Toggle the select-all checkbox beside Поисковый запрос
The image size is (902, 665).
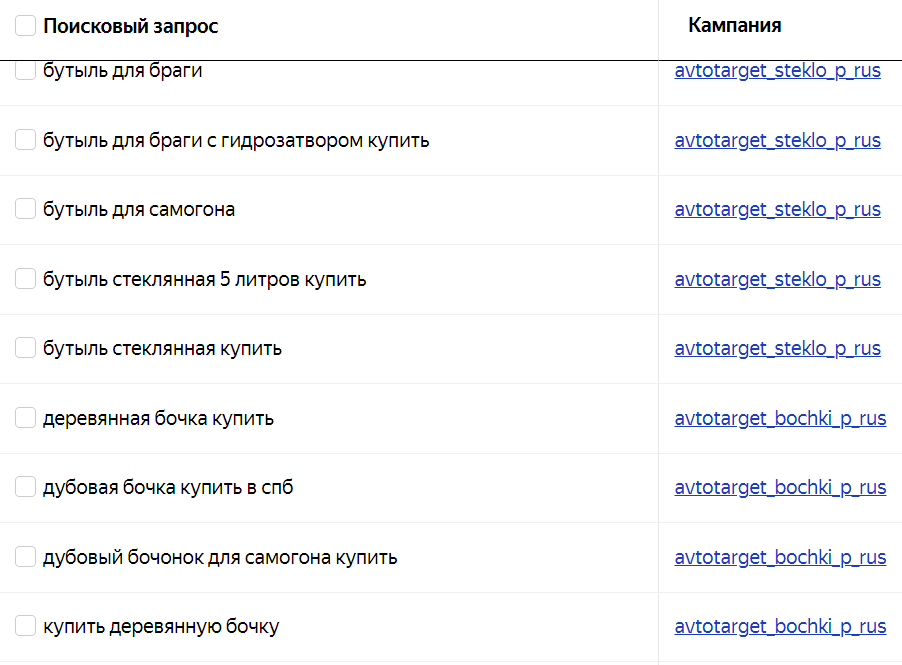25,26
